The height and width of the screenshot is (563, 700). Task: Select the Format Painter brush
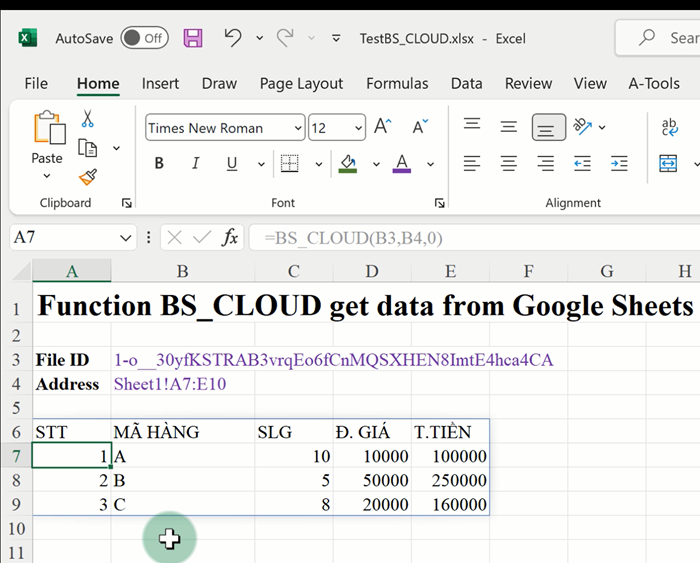tap(88, 177)
